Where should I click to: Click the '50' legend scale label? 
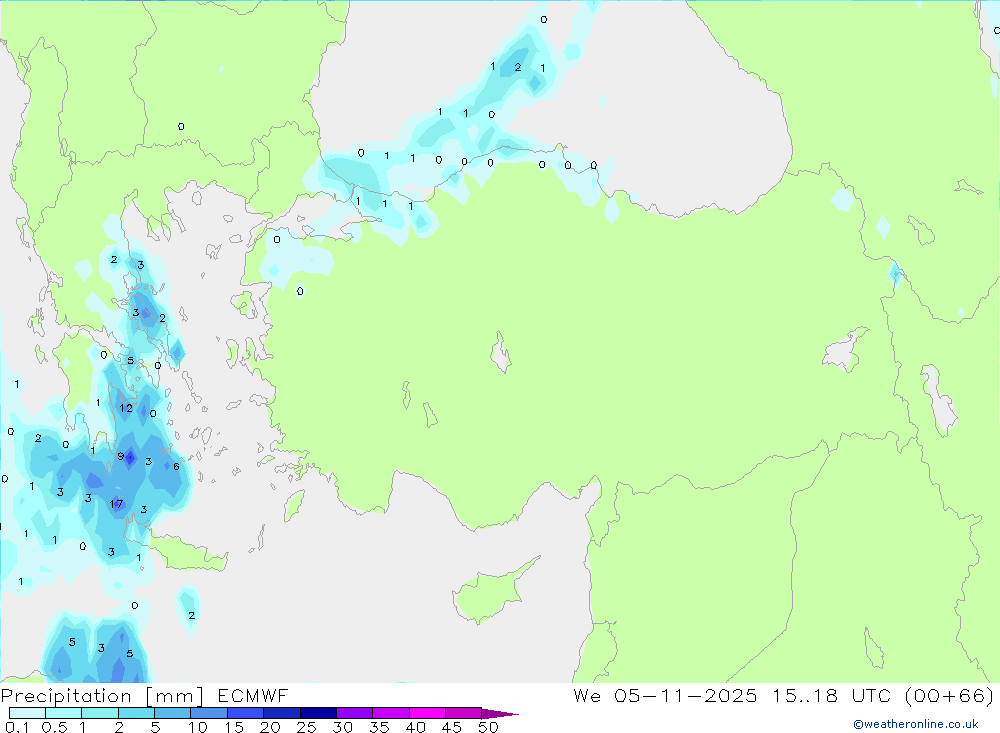pyautogui.click(x=488, y=727)
